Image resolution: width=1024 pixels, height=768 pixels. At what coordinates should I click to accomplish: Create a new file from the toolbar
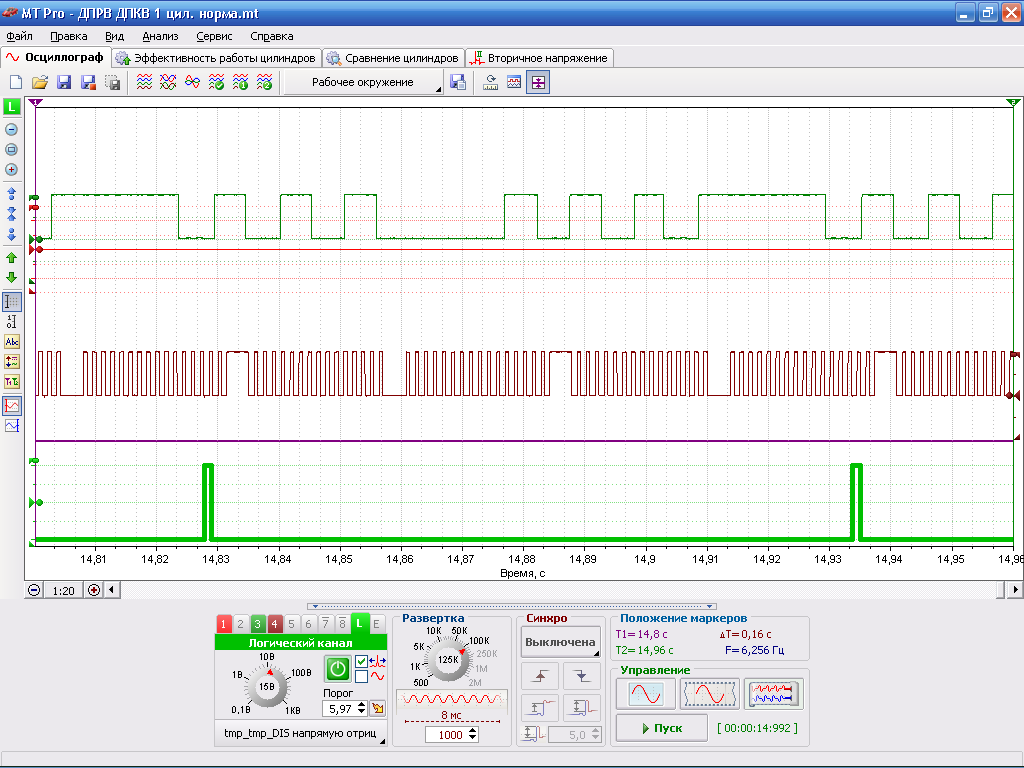pyautogui.click(x=16, y=82)
